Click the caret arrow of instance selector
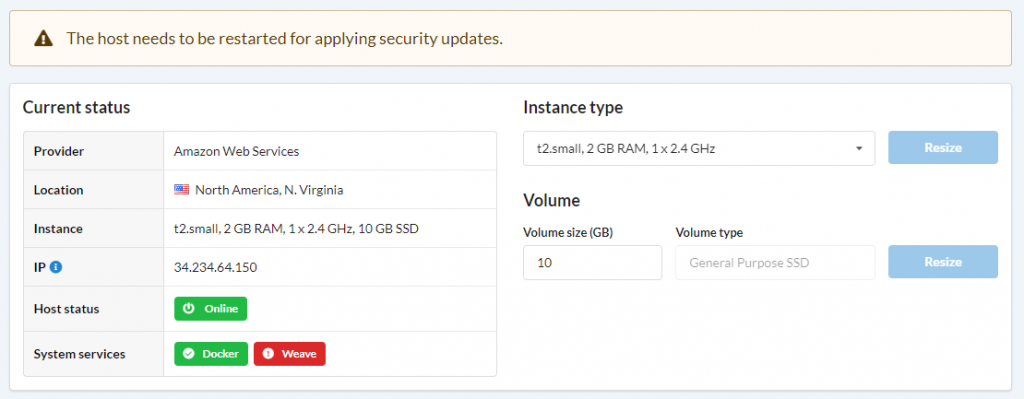 pos(859,149)
